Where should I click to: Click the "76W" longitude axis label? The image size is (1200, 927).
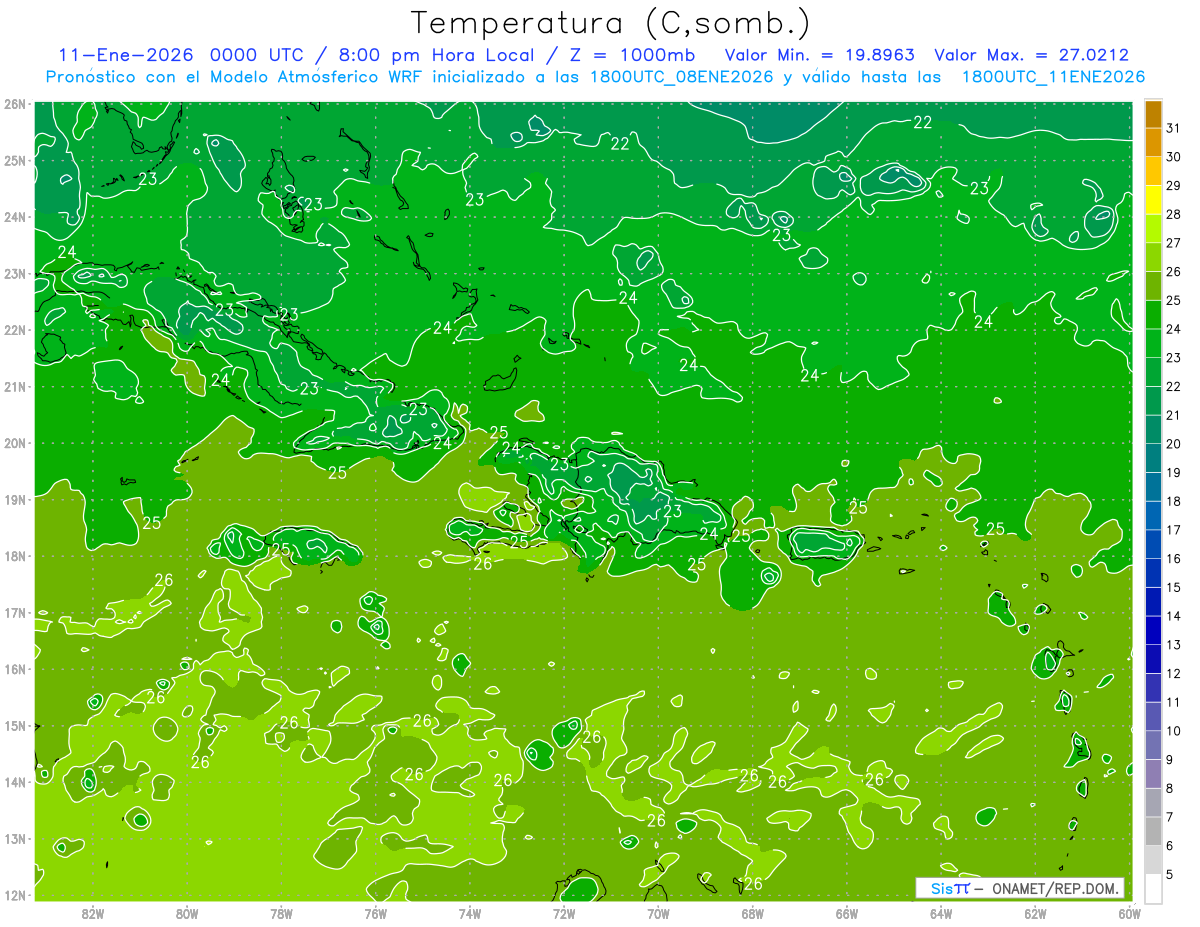pyautogui.click(x=376, y=913)
